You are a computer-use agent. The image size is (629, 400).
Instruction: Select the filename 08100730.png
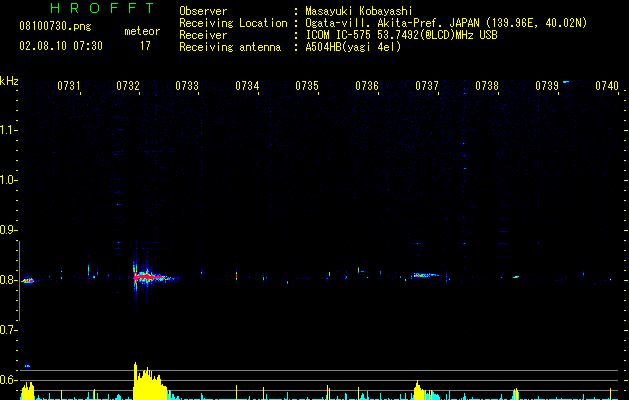click(x=55, y=27)
